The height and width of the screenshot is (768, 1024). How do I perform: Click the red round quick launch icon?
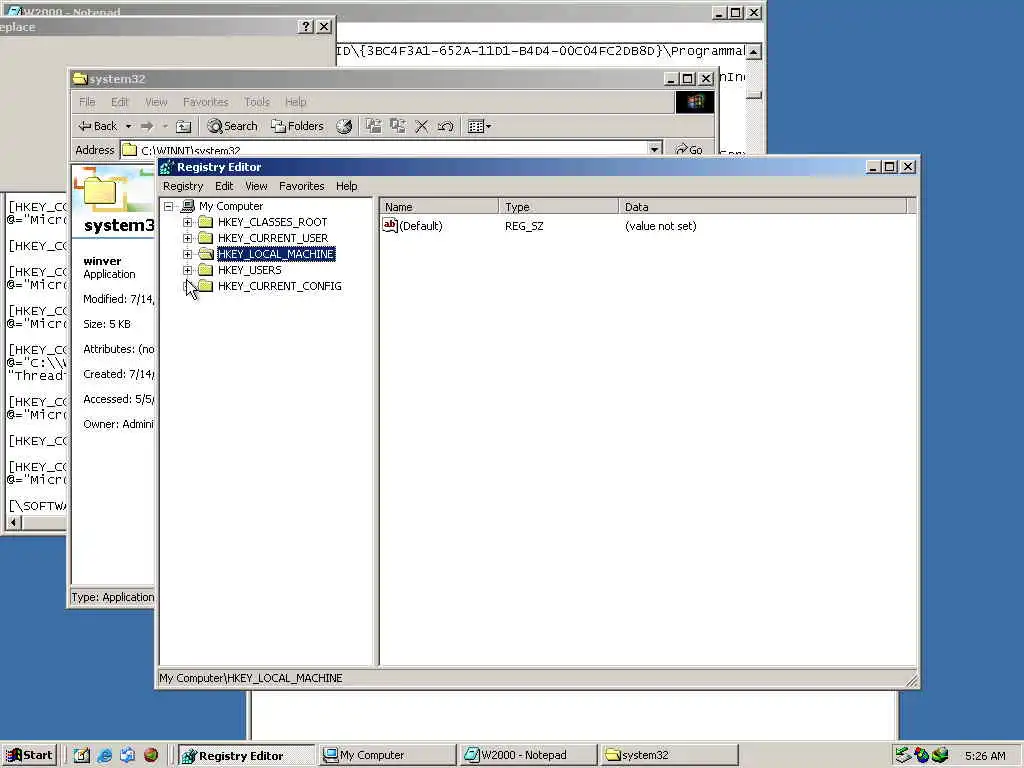(x=151, y=755)
